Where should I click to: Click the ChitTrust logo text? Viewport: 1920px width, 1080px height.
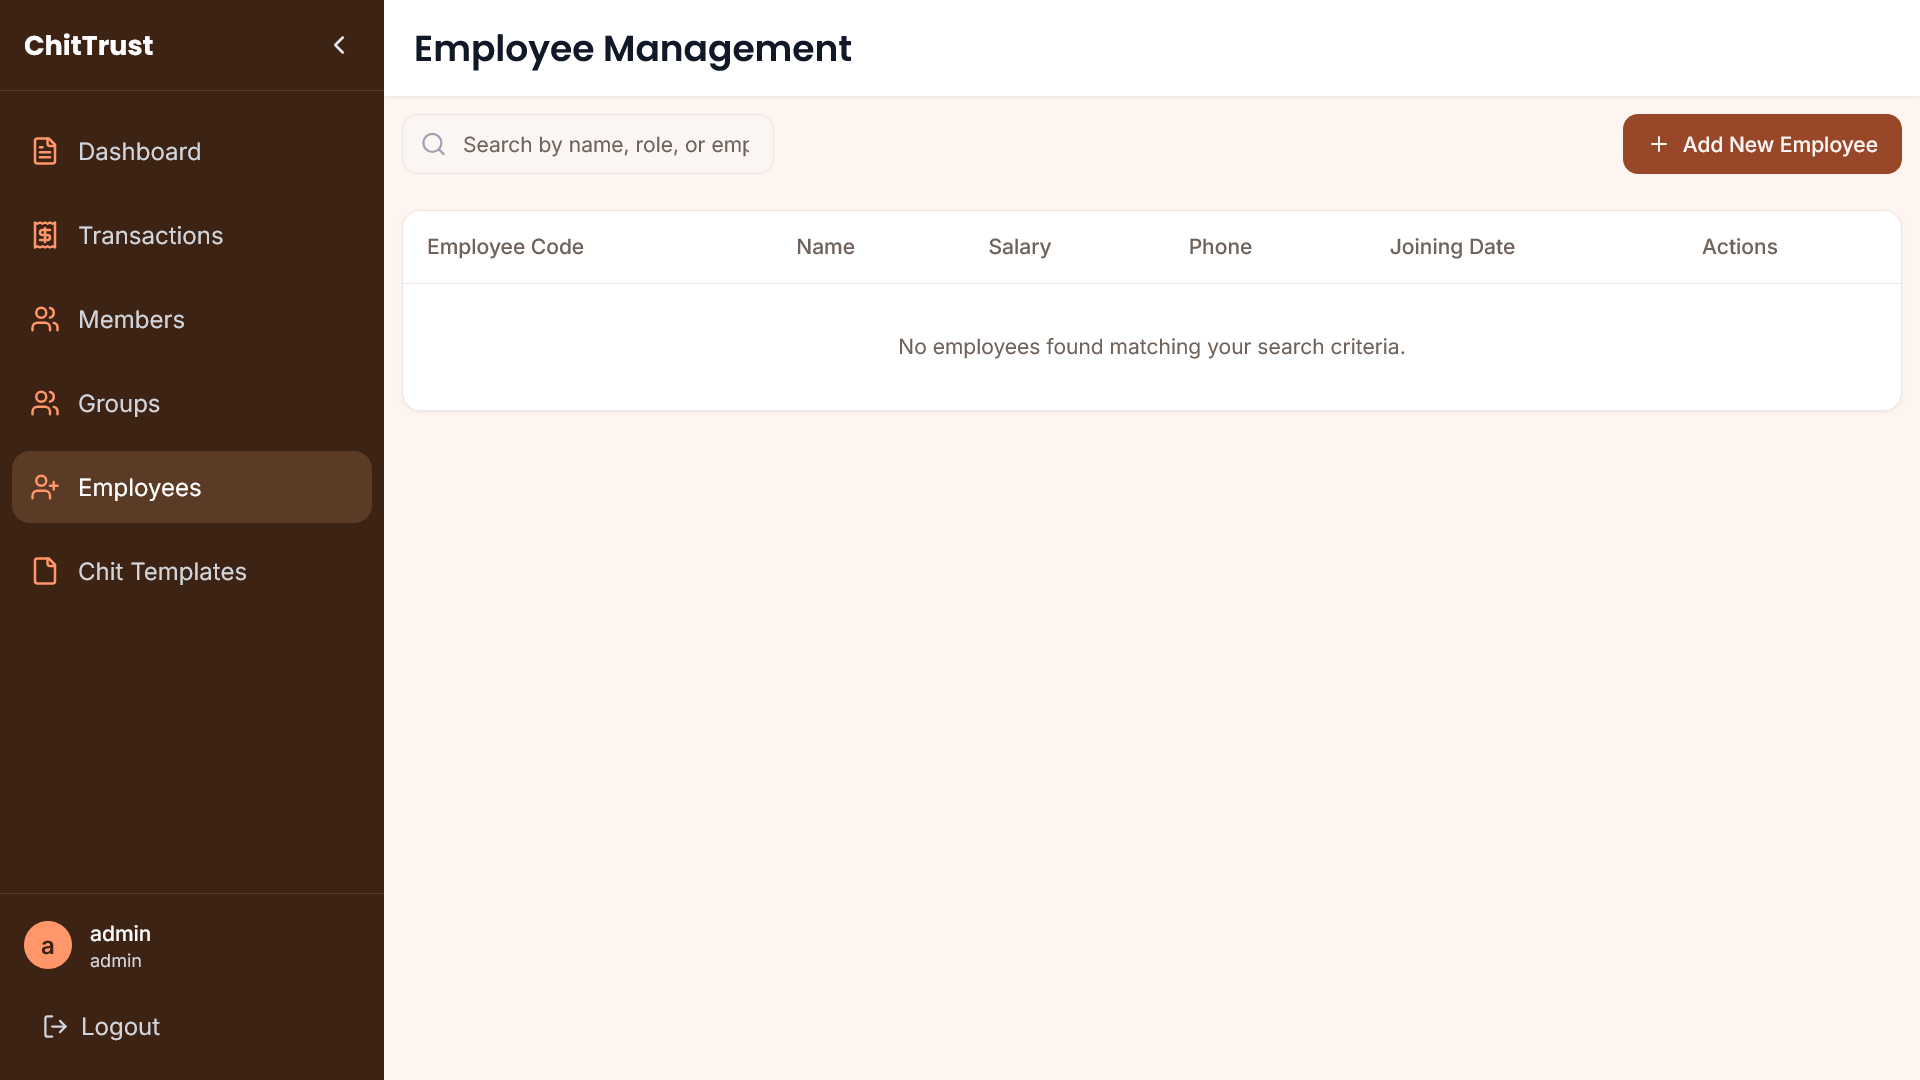(89, 45)
